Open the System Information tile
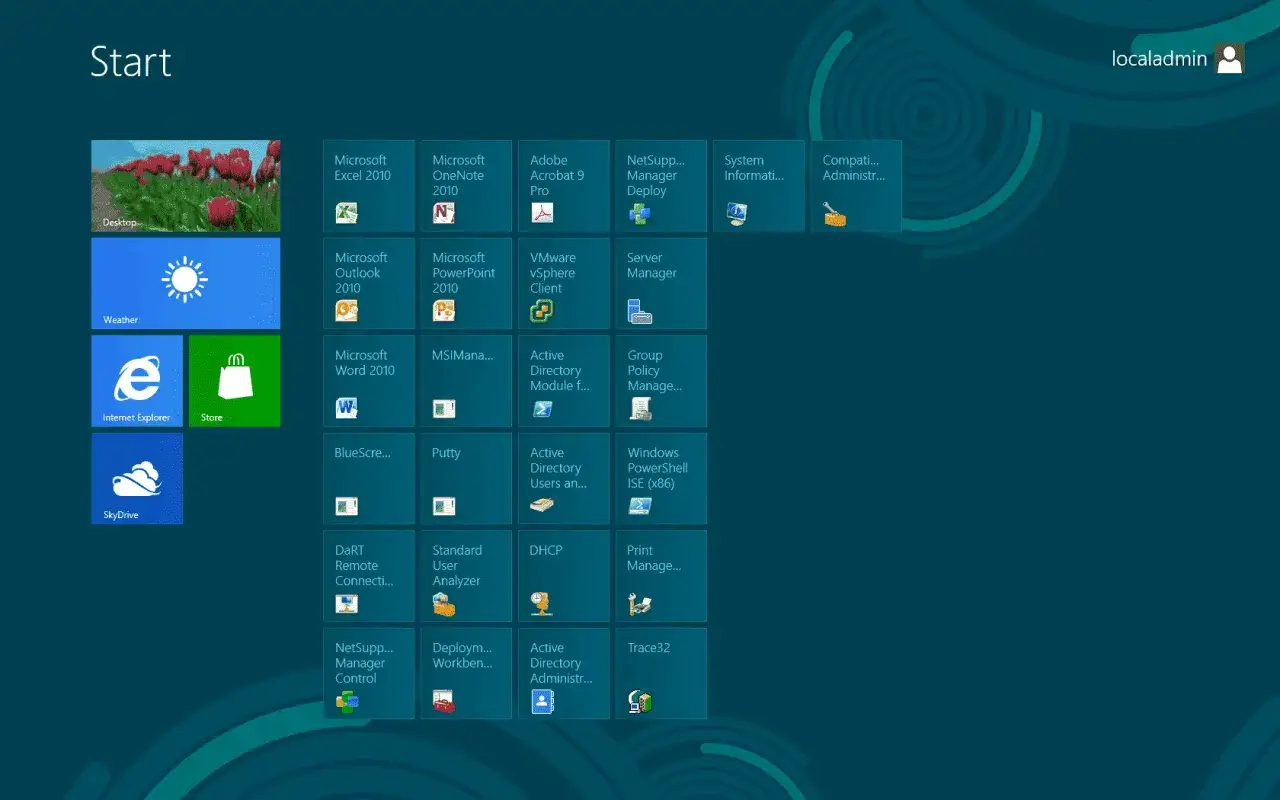 759,186
